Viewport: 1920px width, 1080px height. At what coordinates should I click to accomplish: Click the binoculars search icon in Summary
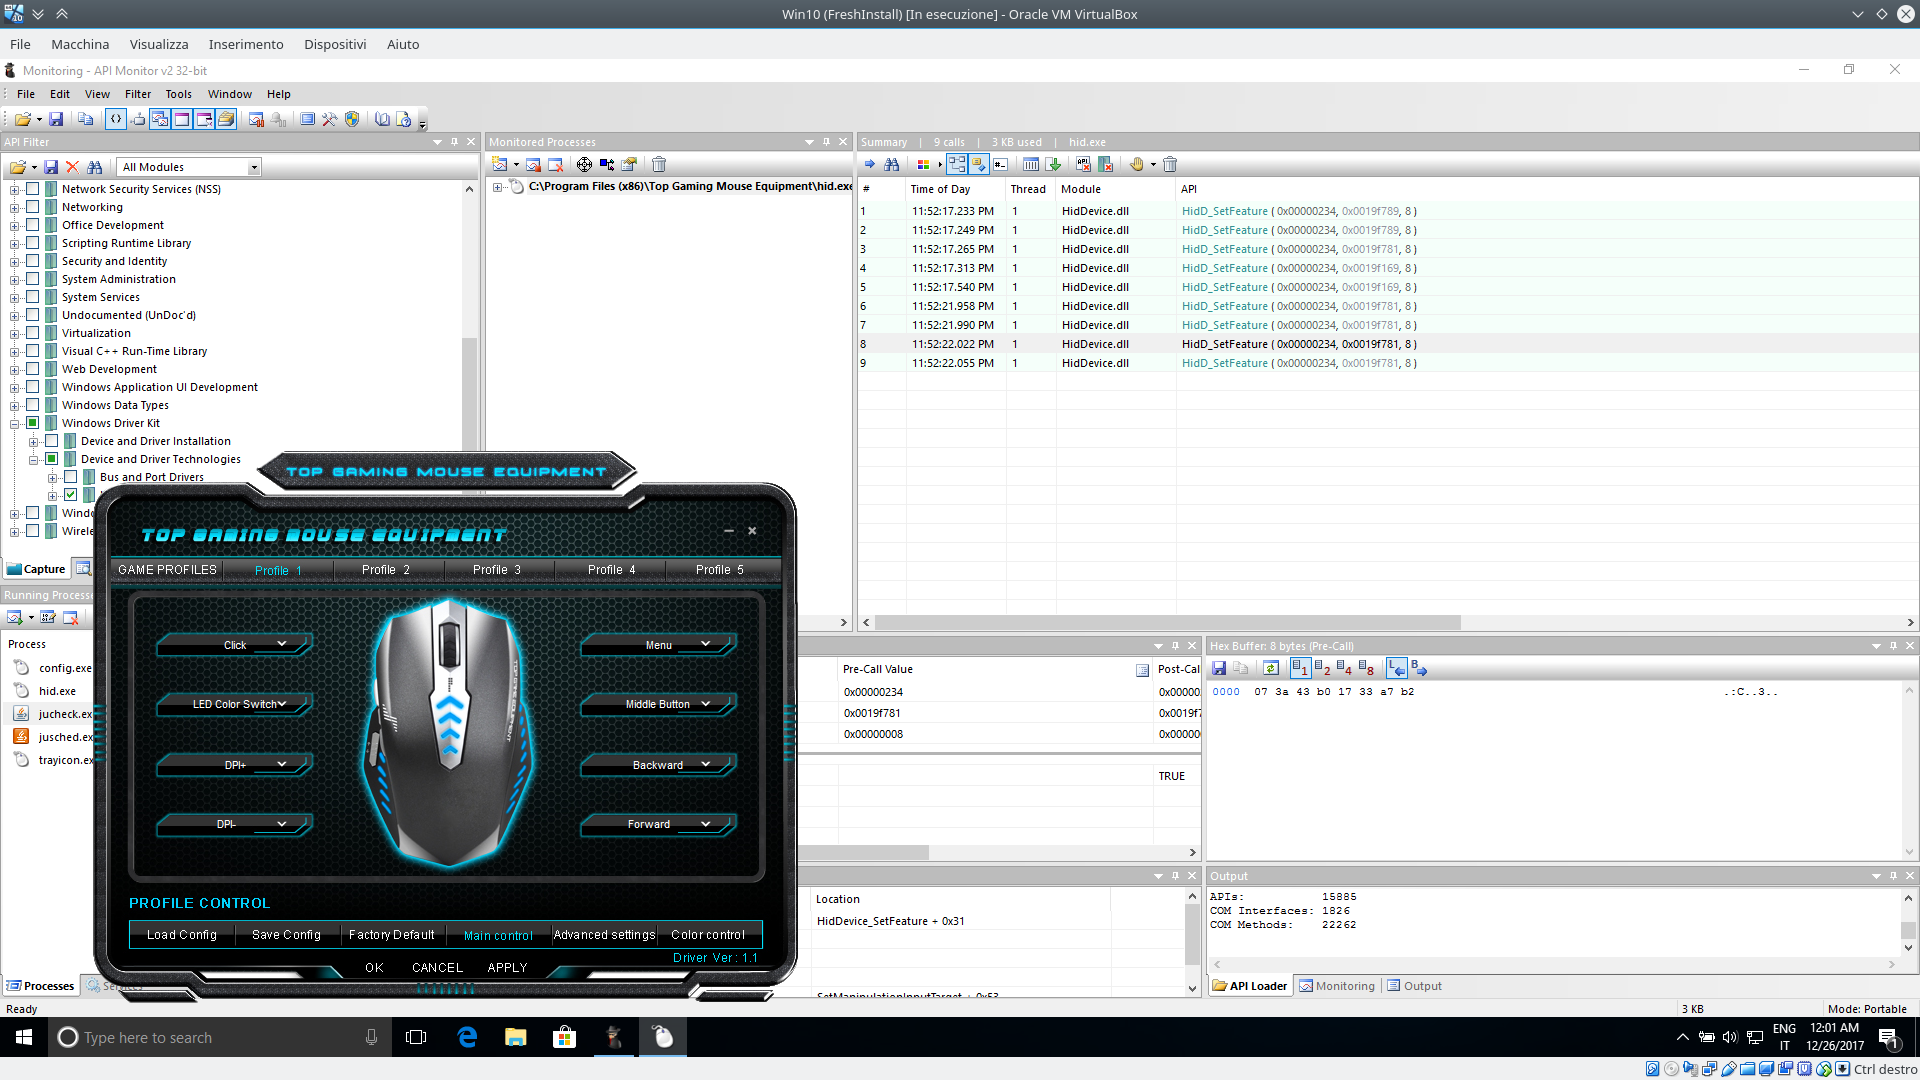[x=892, y=165]
